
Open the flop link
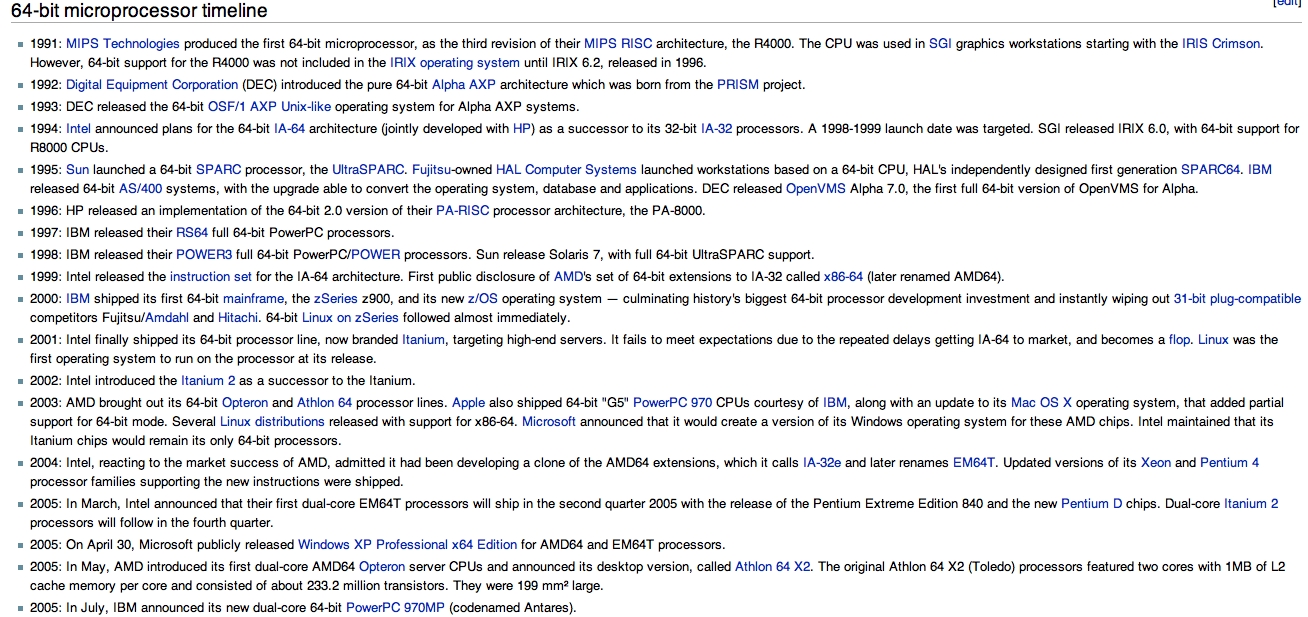coord(1180,340)
